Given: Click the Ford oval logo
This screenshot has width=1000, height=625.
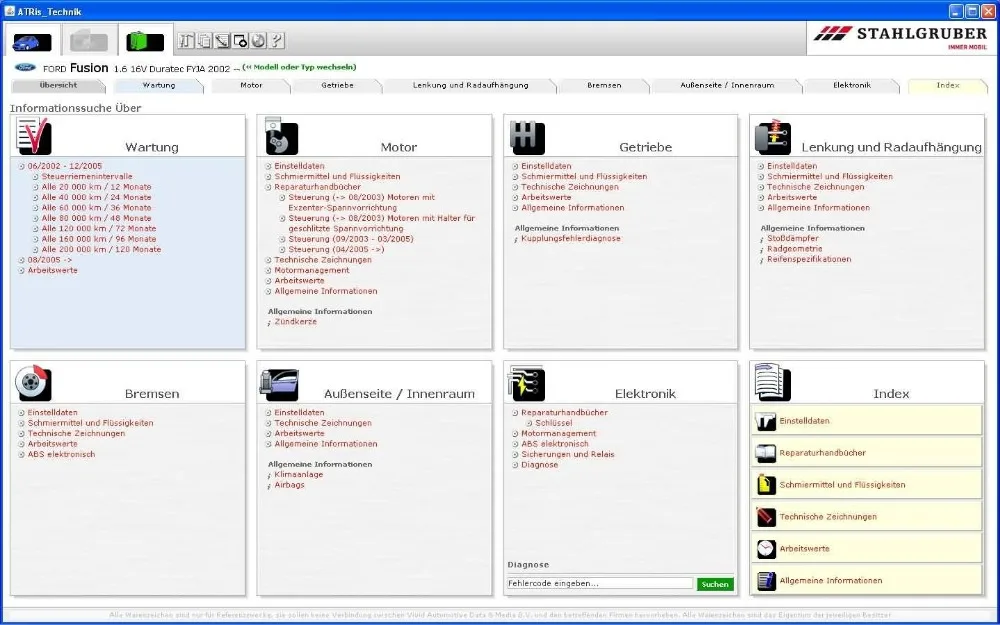Looking at the screenshot, I should click(26, 68).
